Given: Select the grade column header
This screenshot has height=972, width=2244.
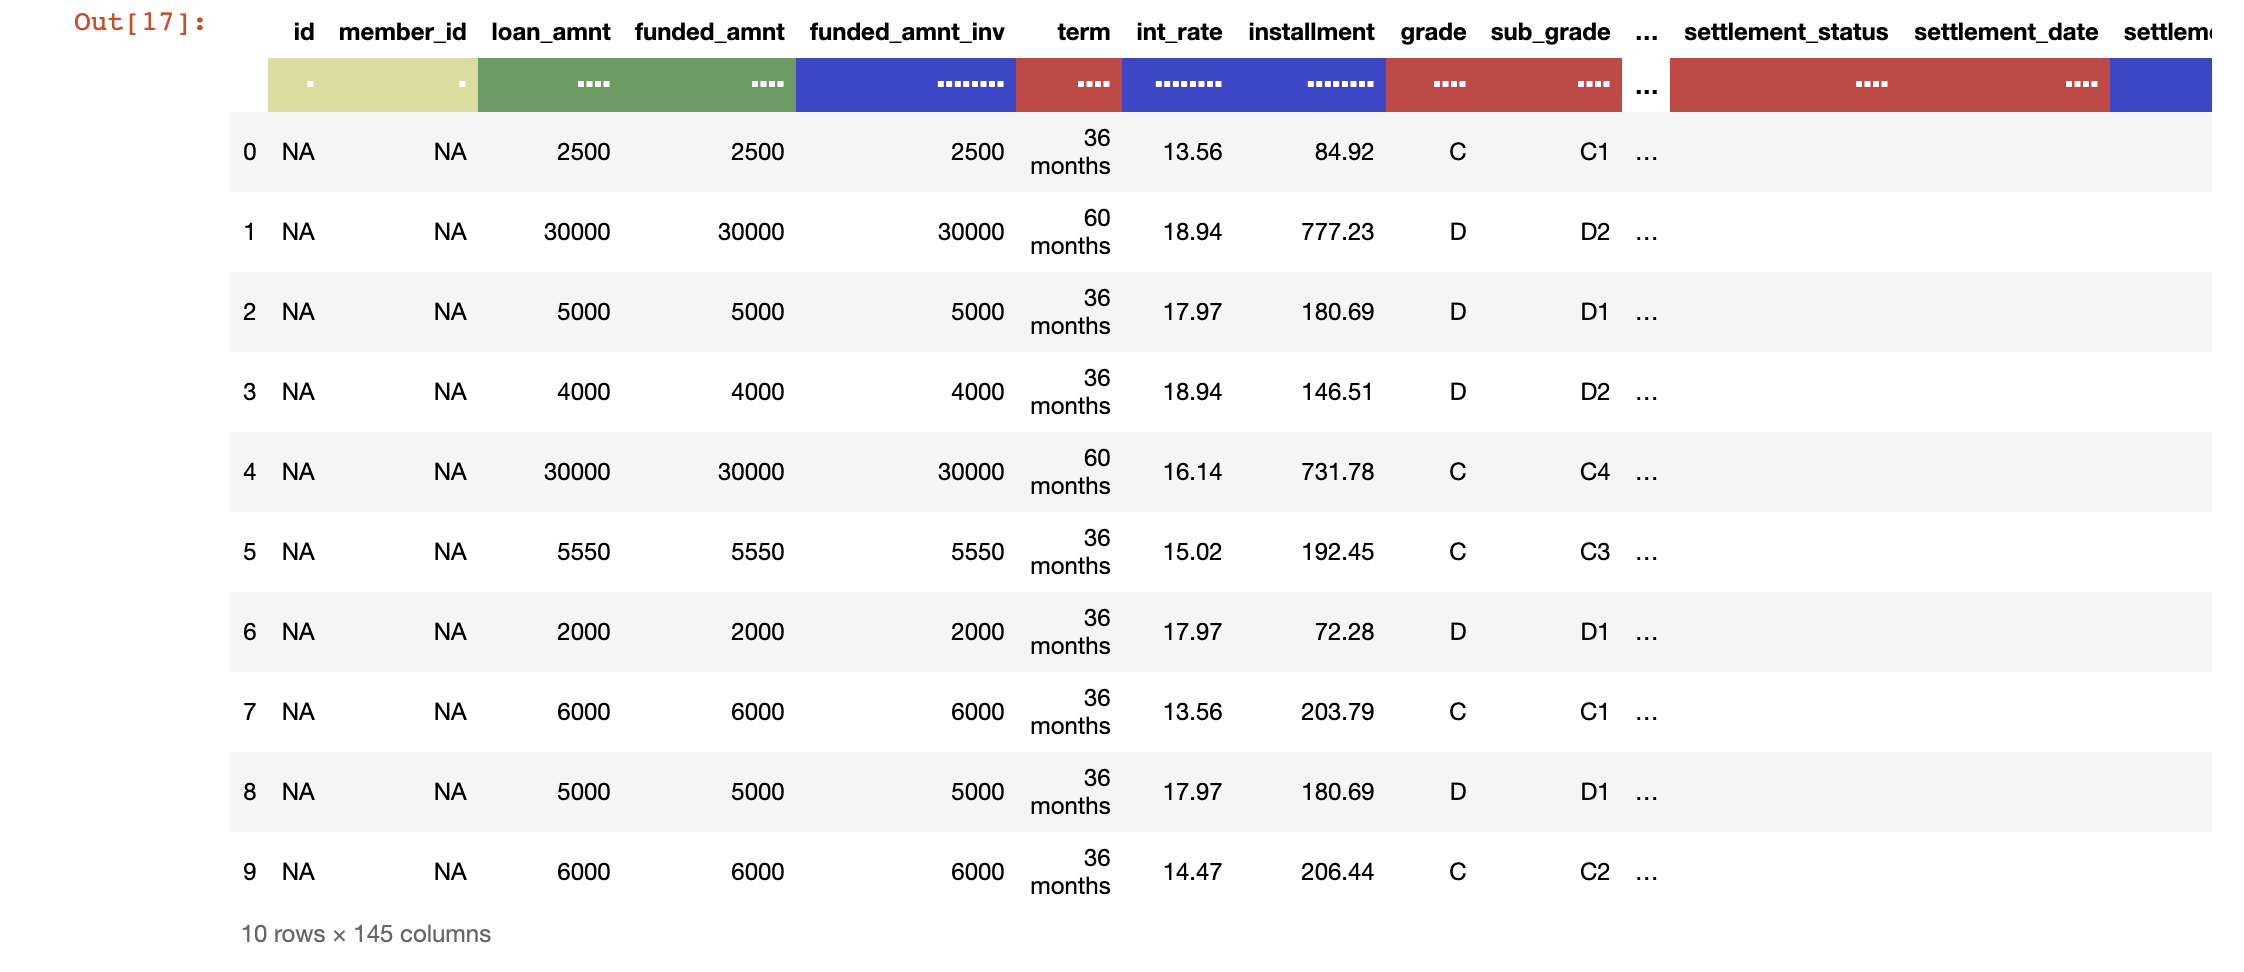Looking at the screenshot, I should click(1433, 31).
